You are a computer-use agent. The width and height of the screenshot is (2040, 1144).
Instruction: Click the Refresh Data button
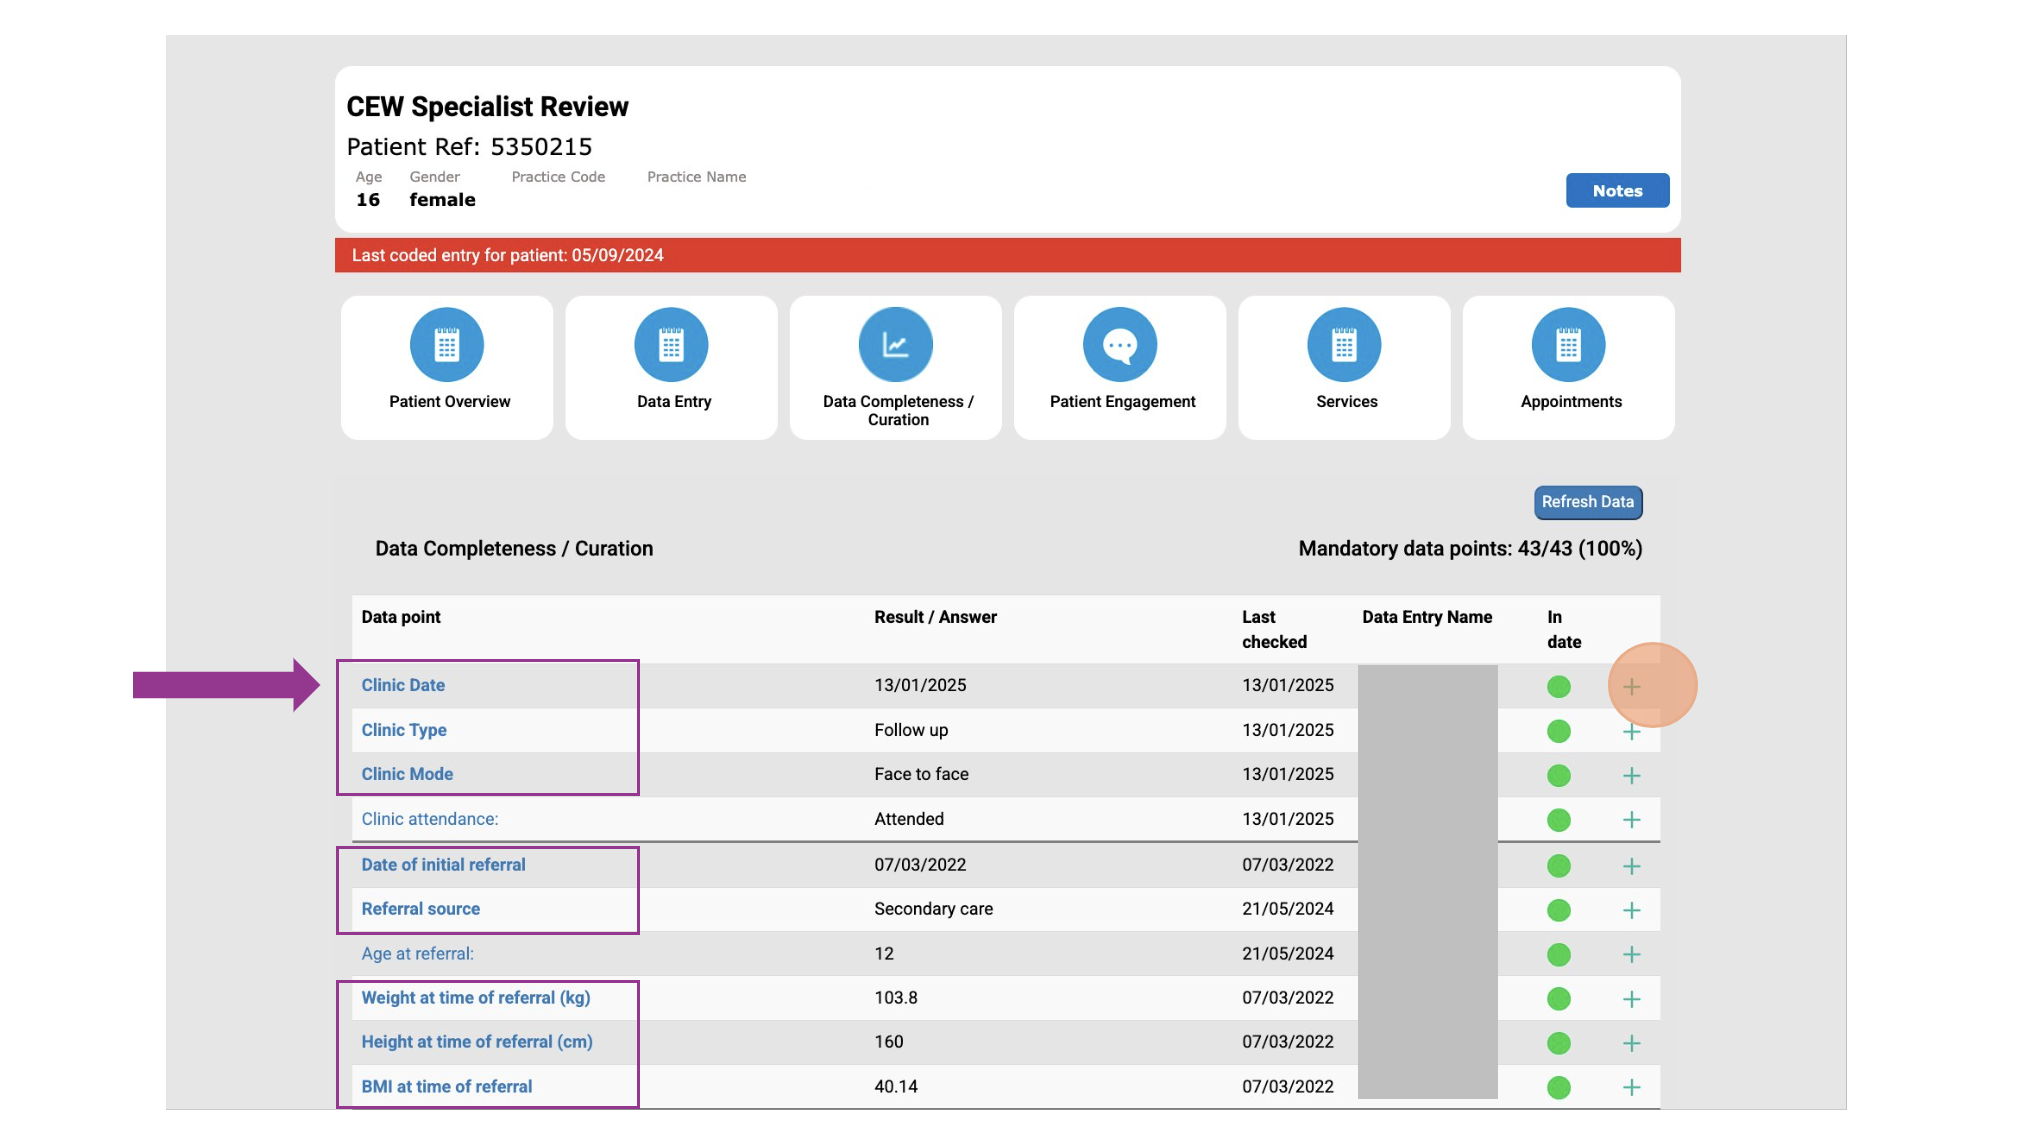point(1587,502)
